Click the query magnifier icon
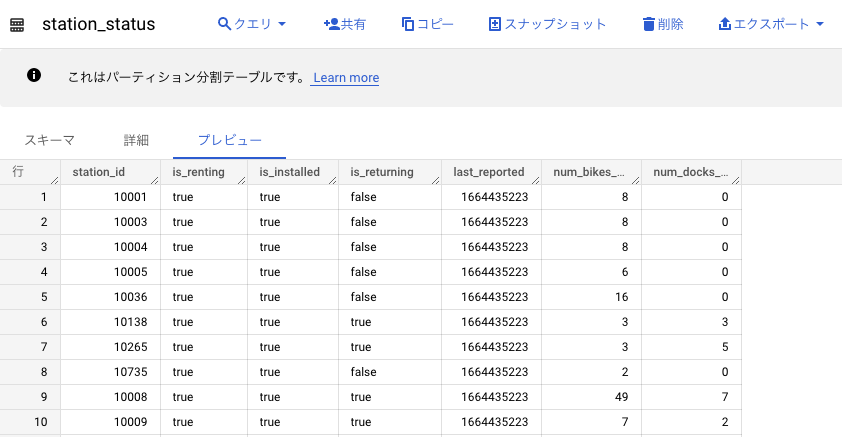 pyautogui.click(x=224, y=24)
